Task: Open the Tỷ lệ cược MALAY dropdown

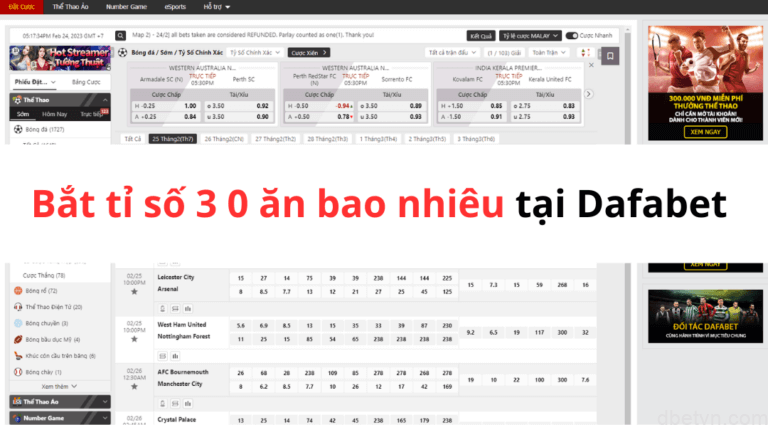Action: click(x=530, y=36)
